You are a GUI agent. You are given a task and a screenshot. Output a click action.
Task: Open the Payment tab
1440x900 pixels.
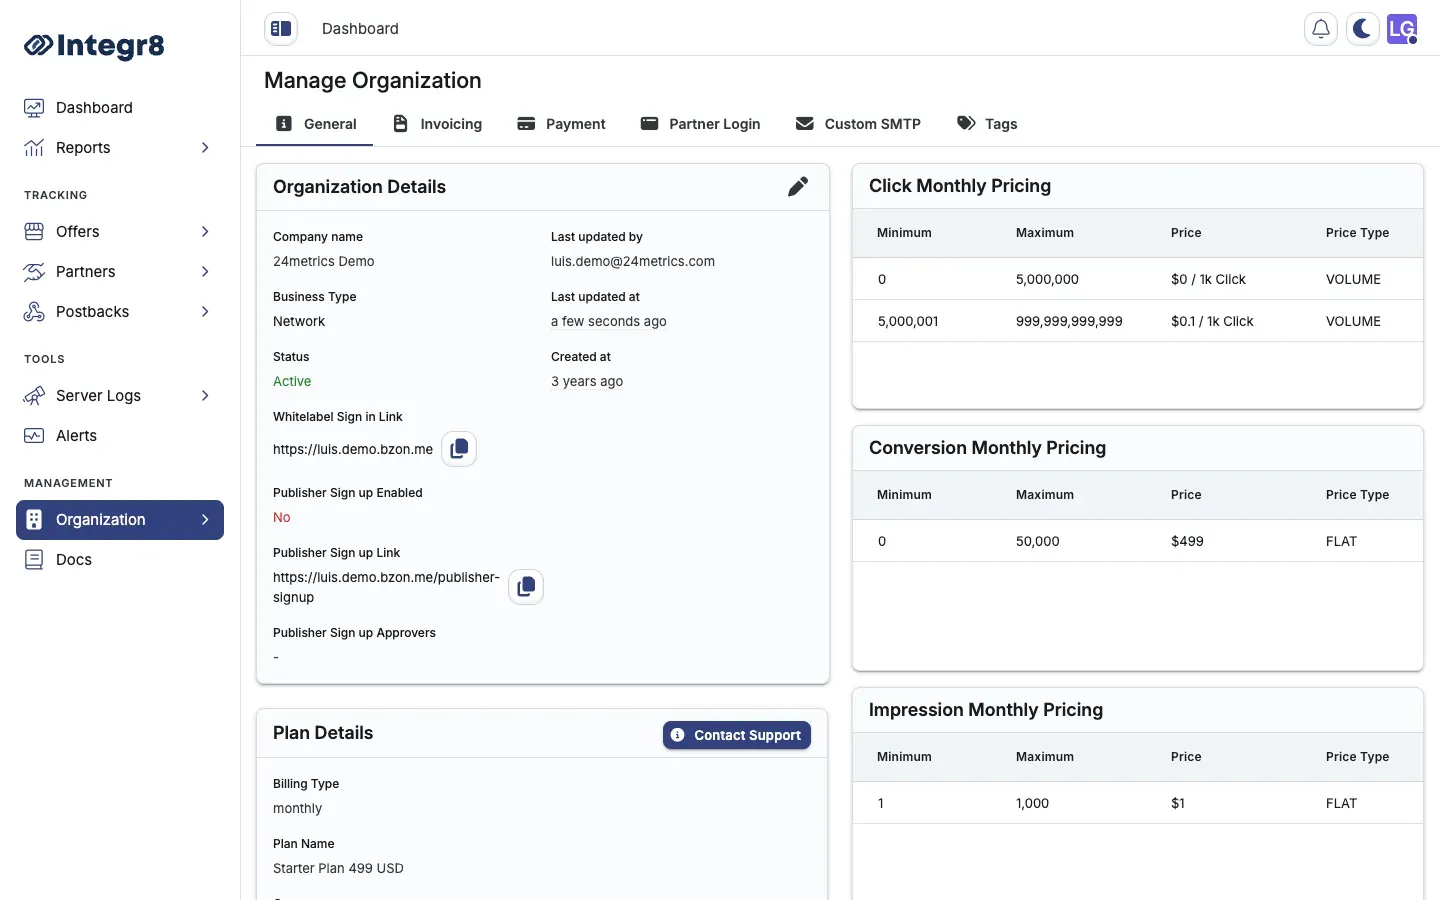pyautogui.click(x=561, y=124)
